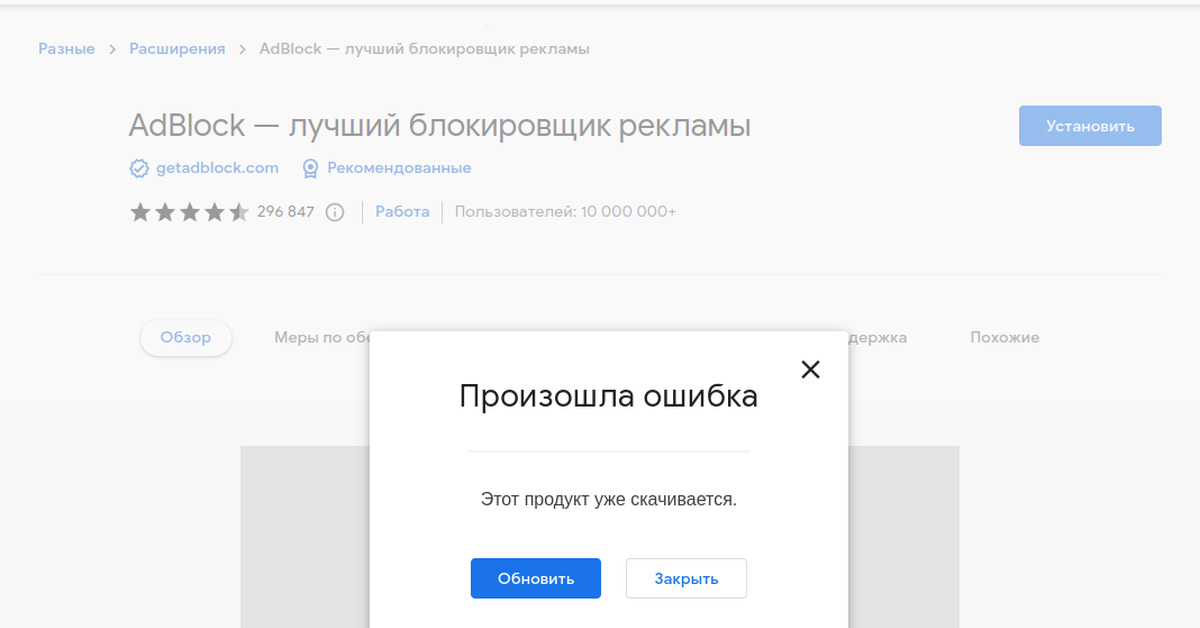Open the rating details info icon

coord(334,212)
